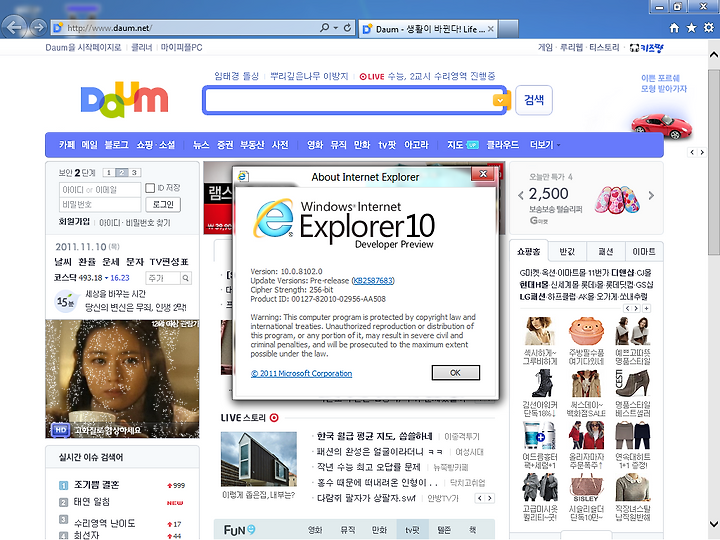Image resolution: width=720 pixels, height=540 pixels.
Task: Check the ID 저장 checkbox
Action: [x=150, y=188]
